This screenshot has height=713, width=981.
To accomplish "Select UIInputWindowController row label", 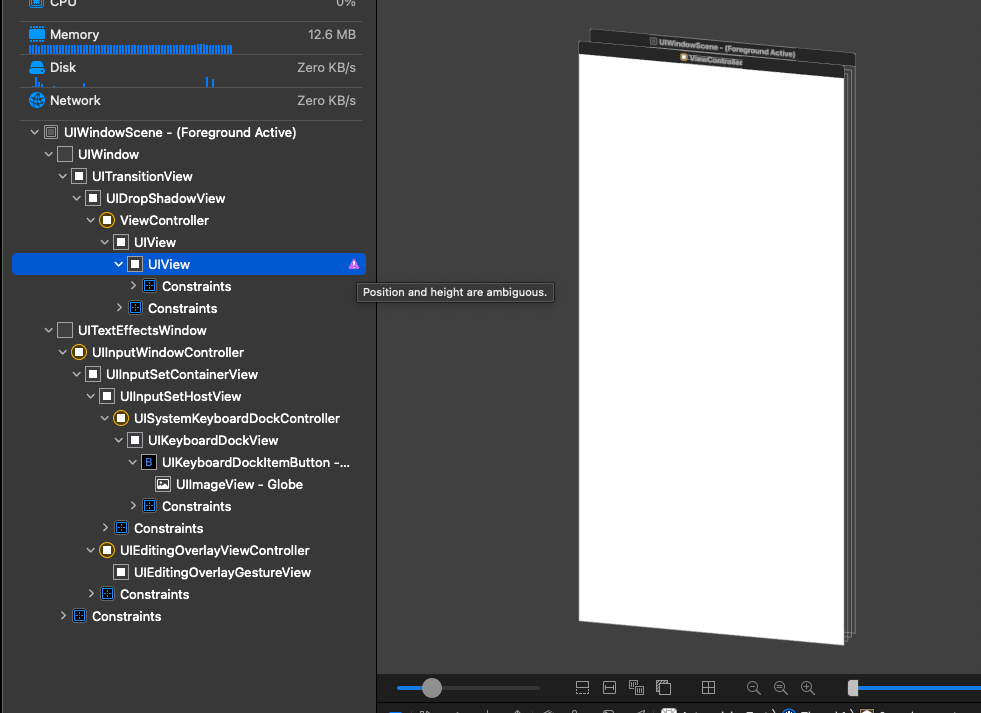I will pyautogui.click(x=168, y=352).
